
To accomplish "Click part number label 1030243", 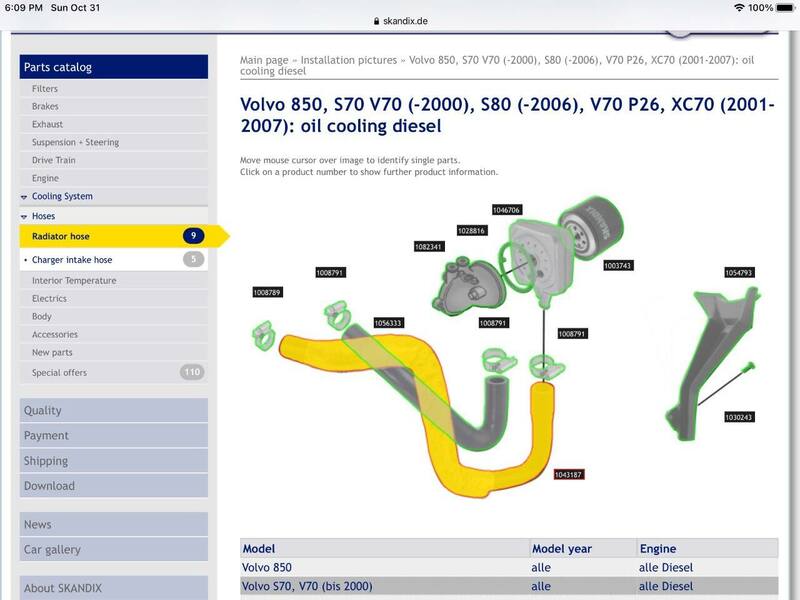I will (x=739, y=417).
